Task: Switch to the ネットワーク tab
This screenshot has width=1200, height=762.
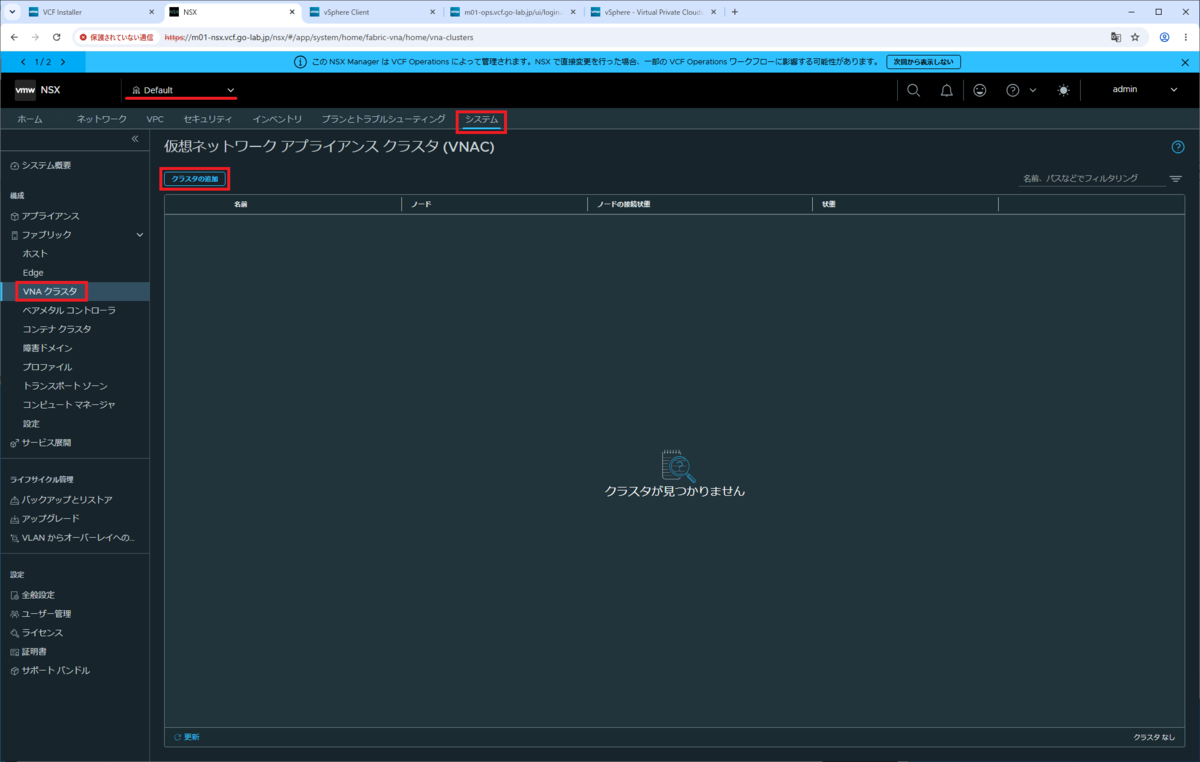Action: (x=102, y=119)
